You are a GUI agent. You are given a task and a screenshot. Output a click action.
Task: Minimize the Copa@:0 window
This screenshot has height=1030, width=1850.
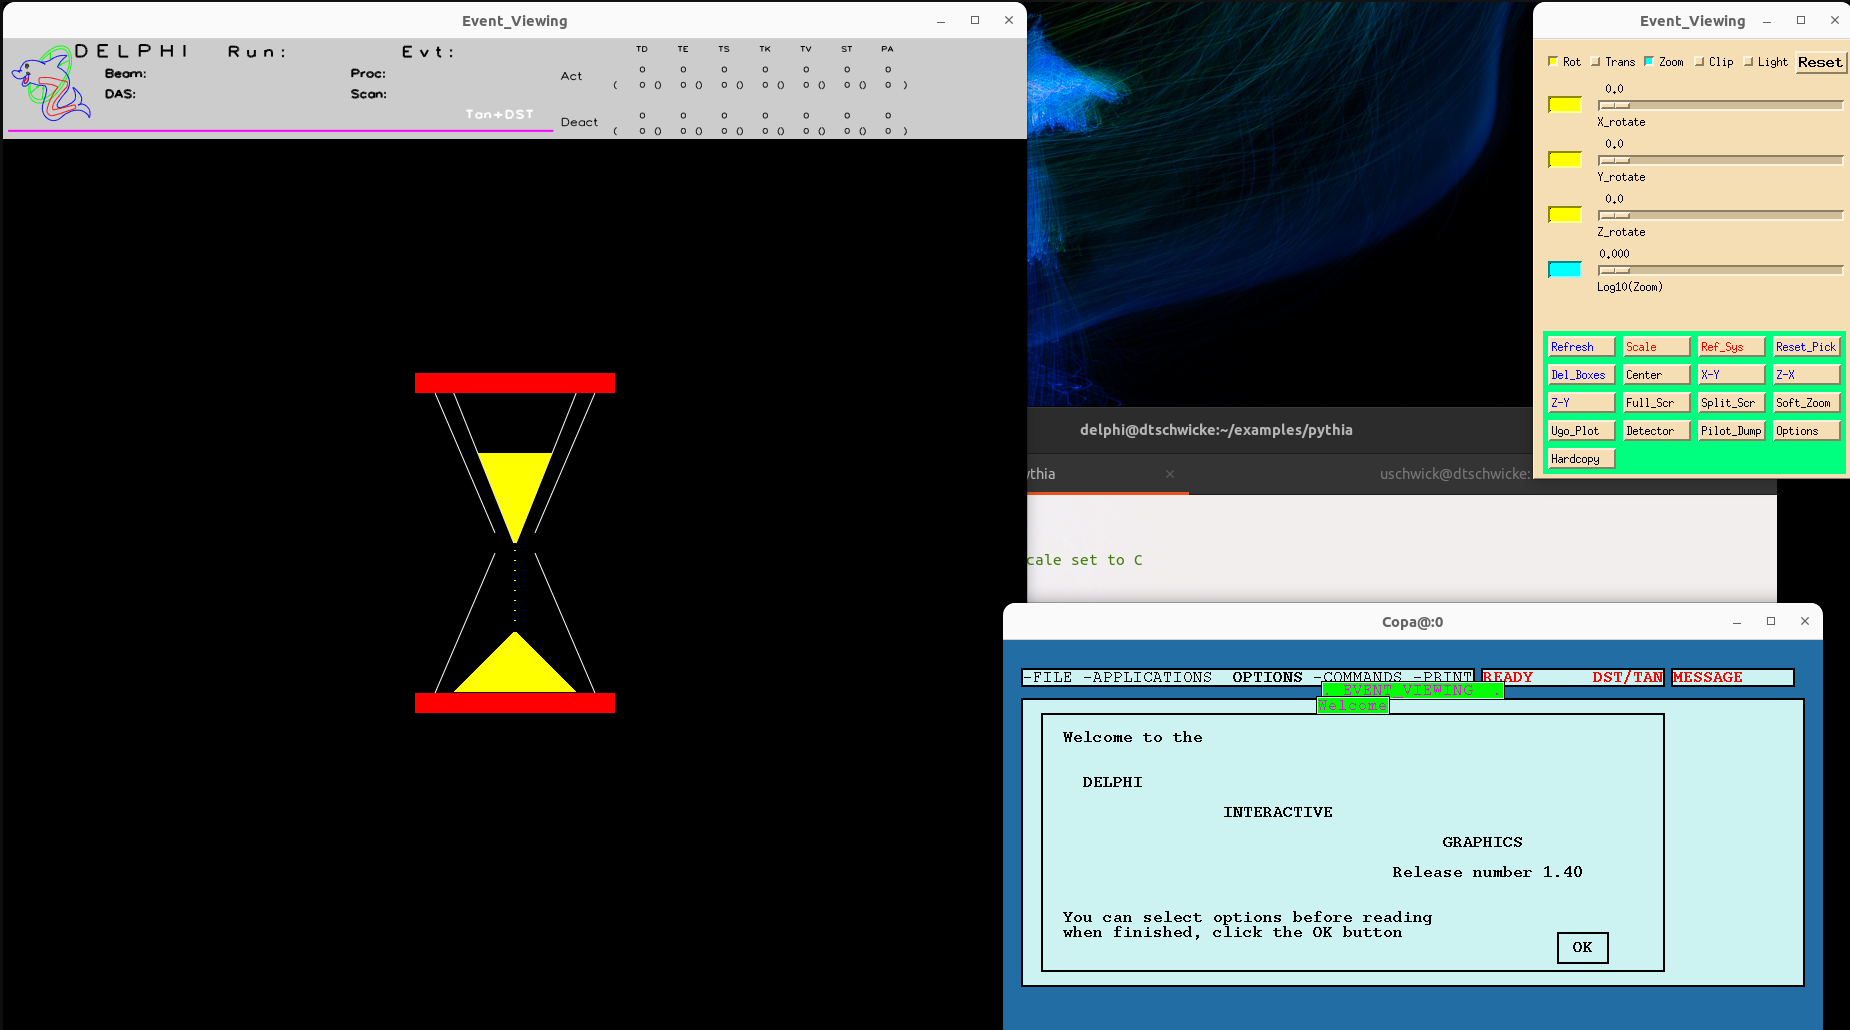click(x=1737, y=621)
